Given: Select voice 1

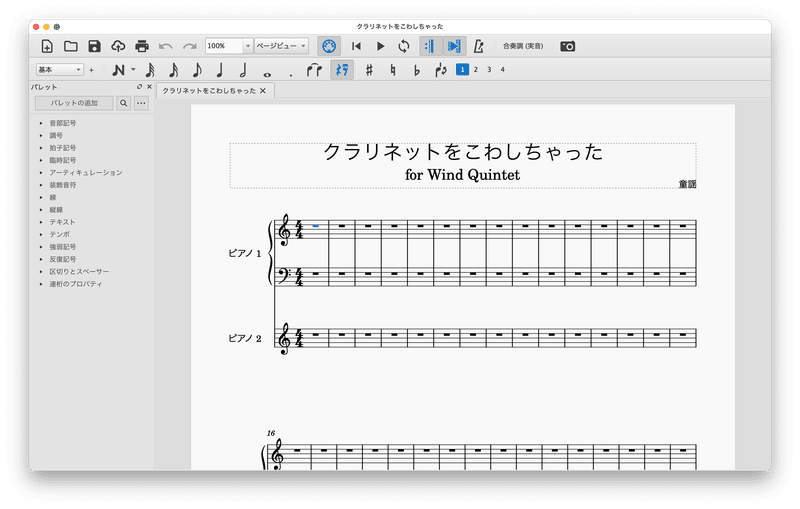Looking at the screenshot, I should pyautogui.click(x=462, y=69).
